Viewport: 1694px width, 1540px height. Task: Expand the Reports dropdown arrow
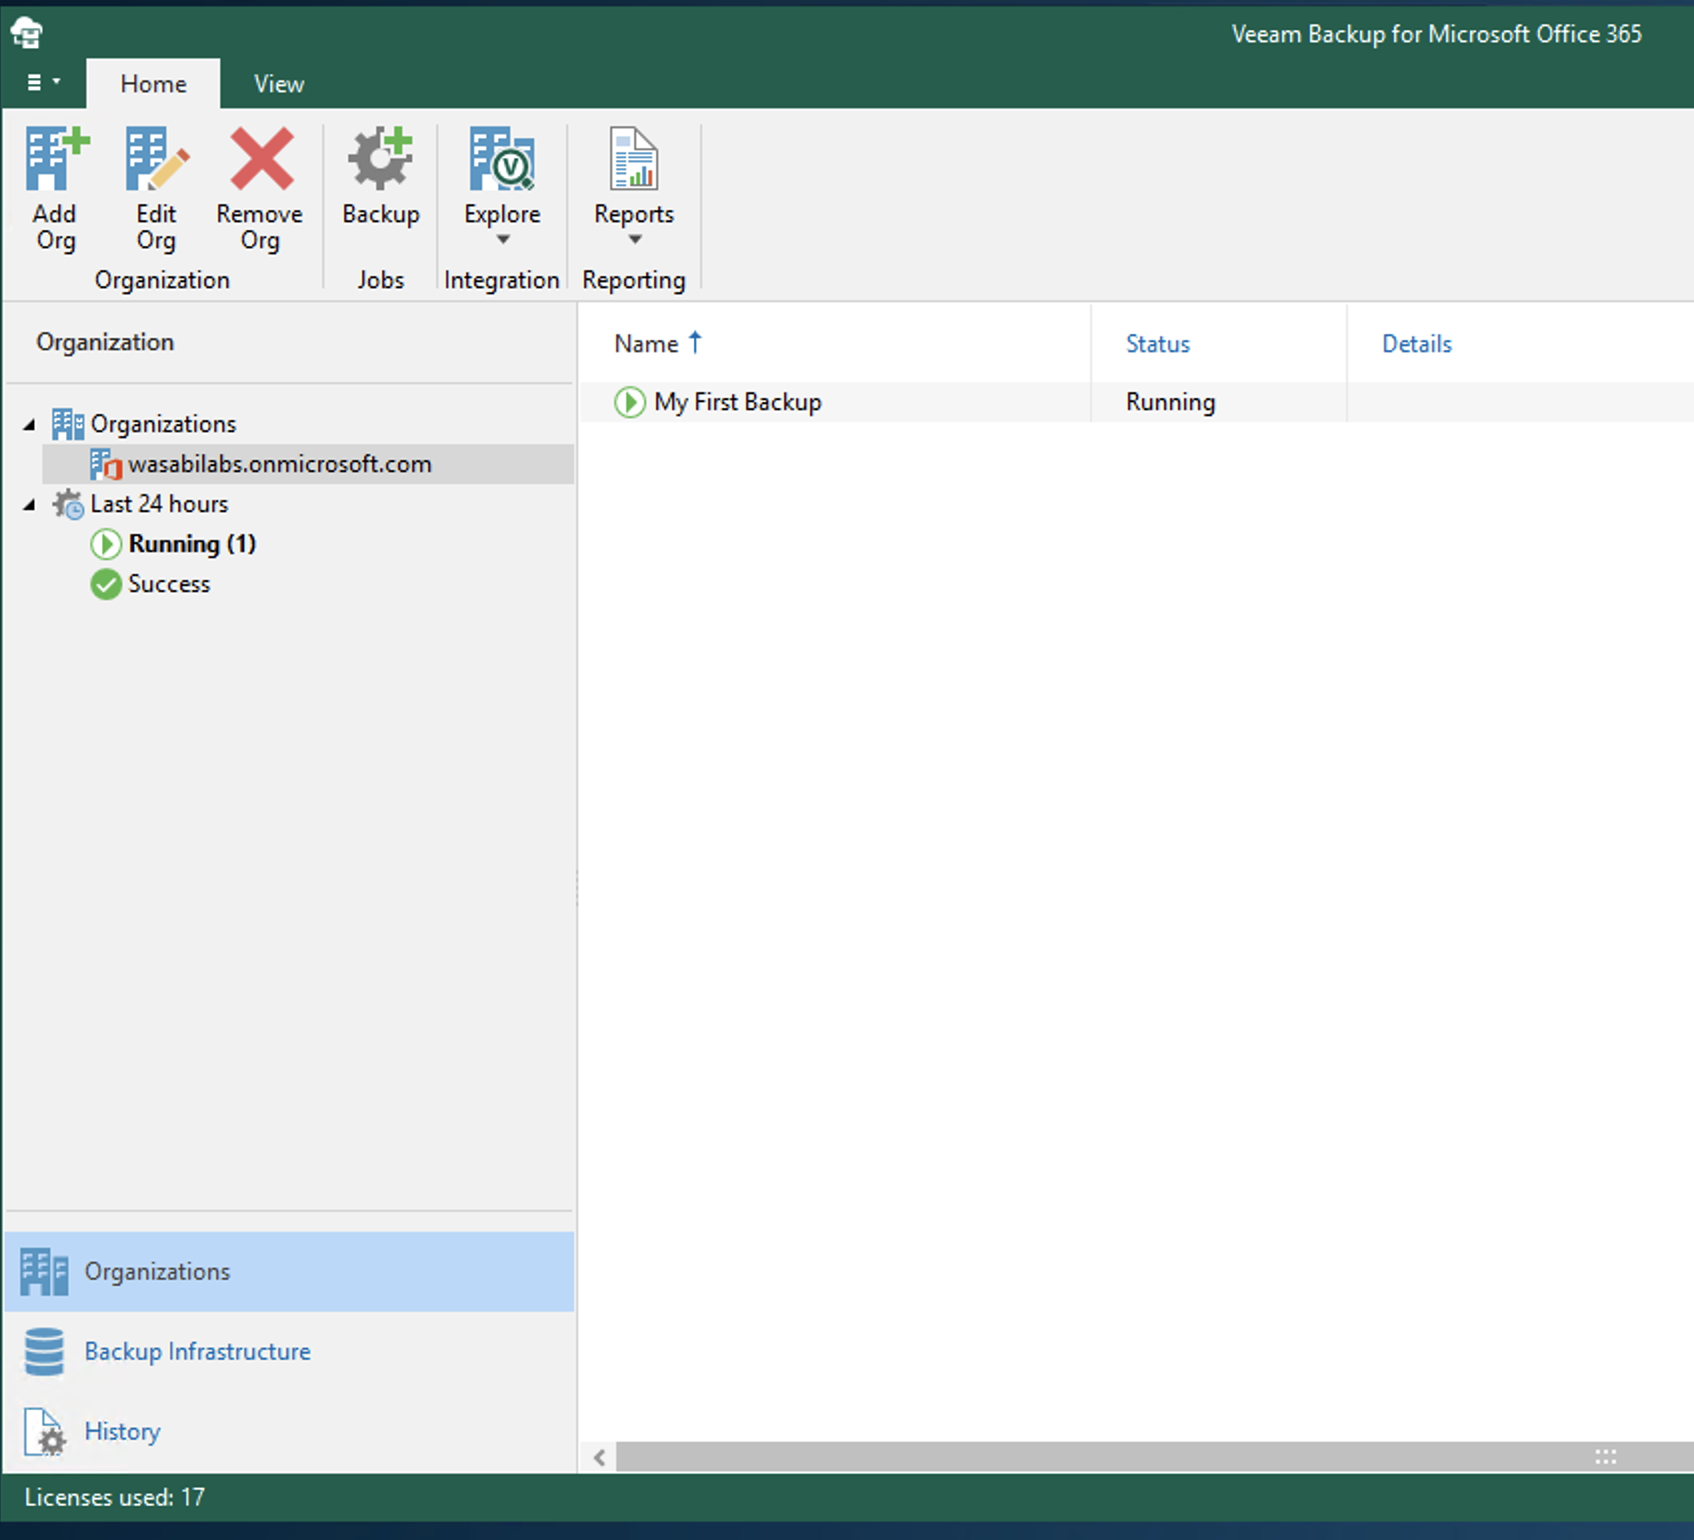click(635, 239)
